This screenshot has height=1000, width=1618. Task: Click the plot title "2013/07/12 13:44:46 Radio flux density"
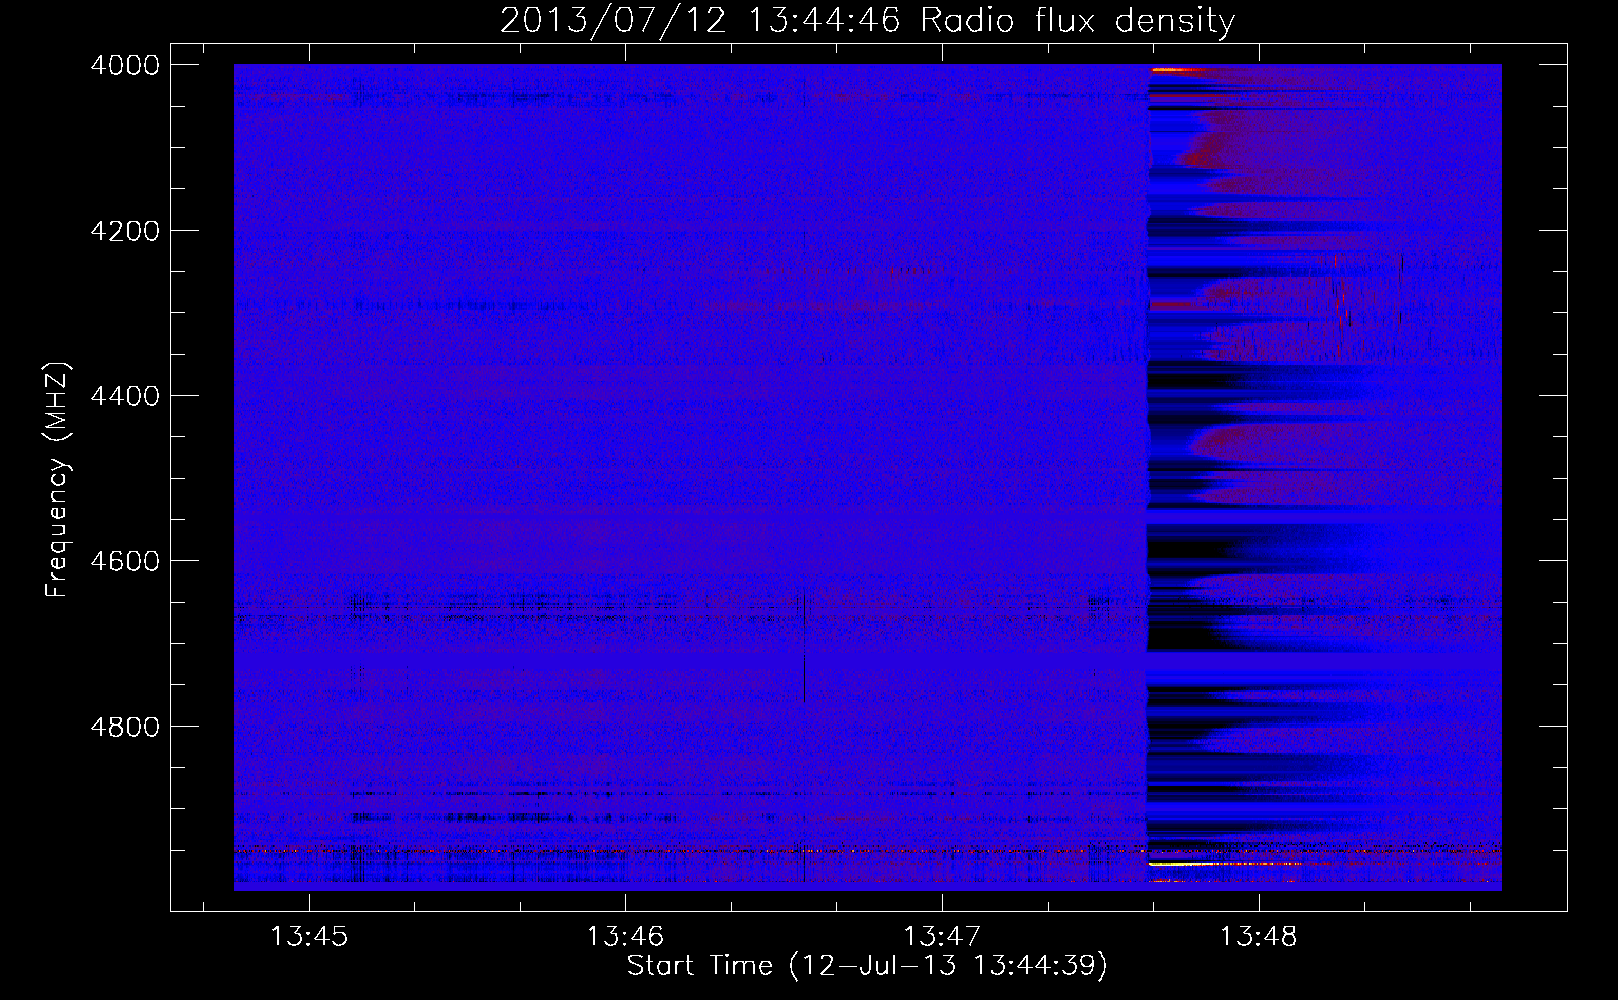867,20
